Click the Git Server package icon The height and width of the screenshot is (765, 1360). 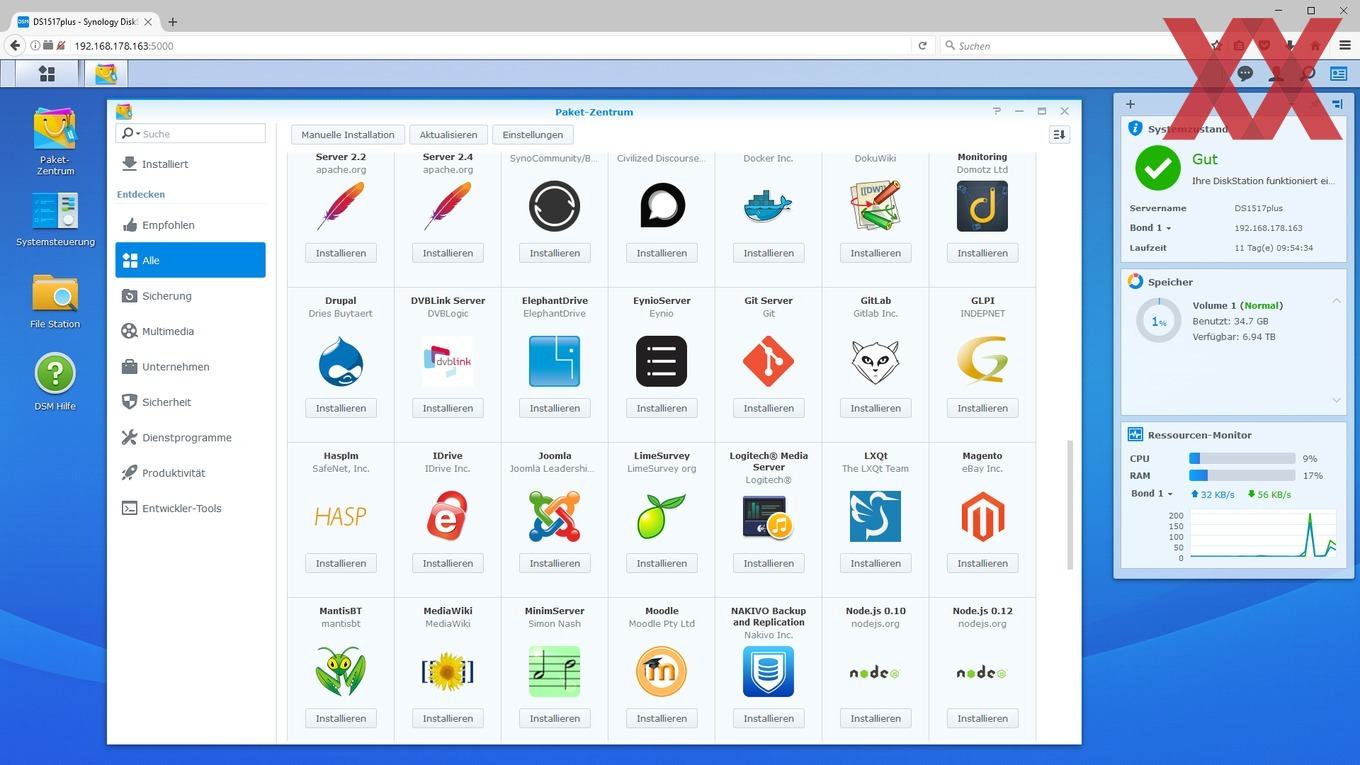tap(768, 361)
